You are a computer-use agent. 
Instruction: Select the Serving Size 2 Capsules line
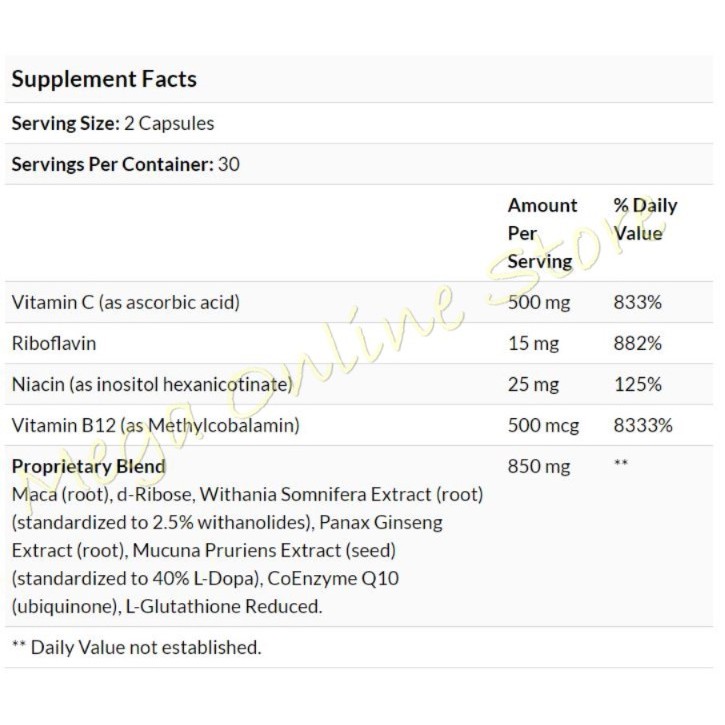112,124
